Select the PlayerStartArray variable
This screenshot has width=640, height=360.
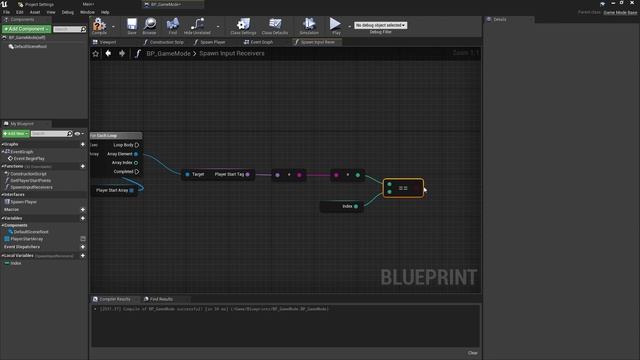pyautogui.click(x=27, y=239)
